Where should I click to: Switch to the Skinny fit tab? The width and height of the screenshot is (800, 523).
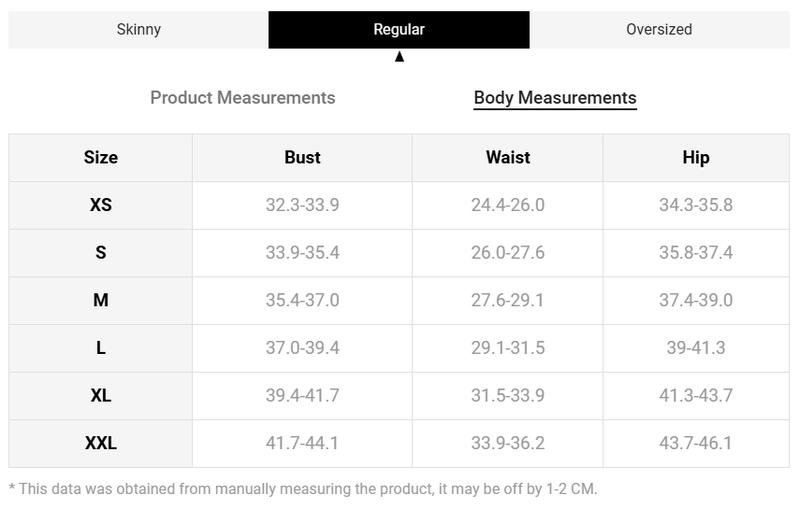coord(138,30)
